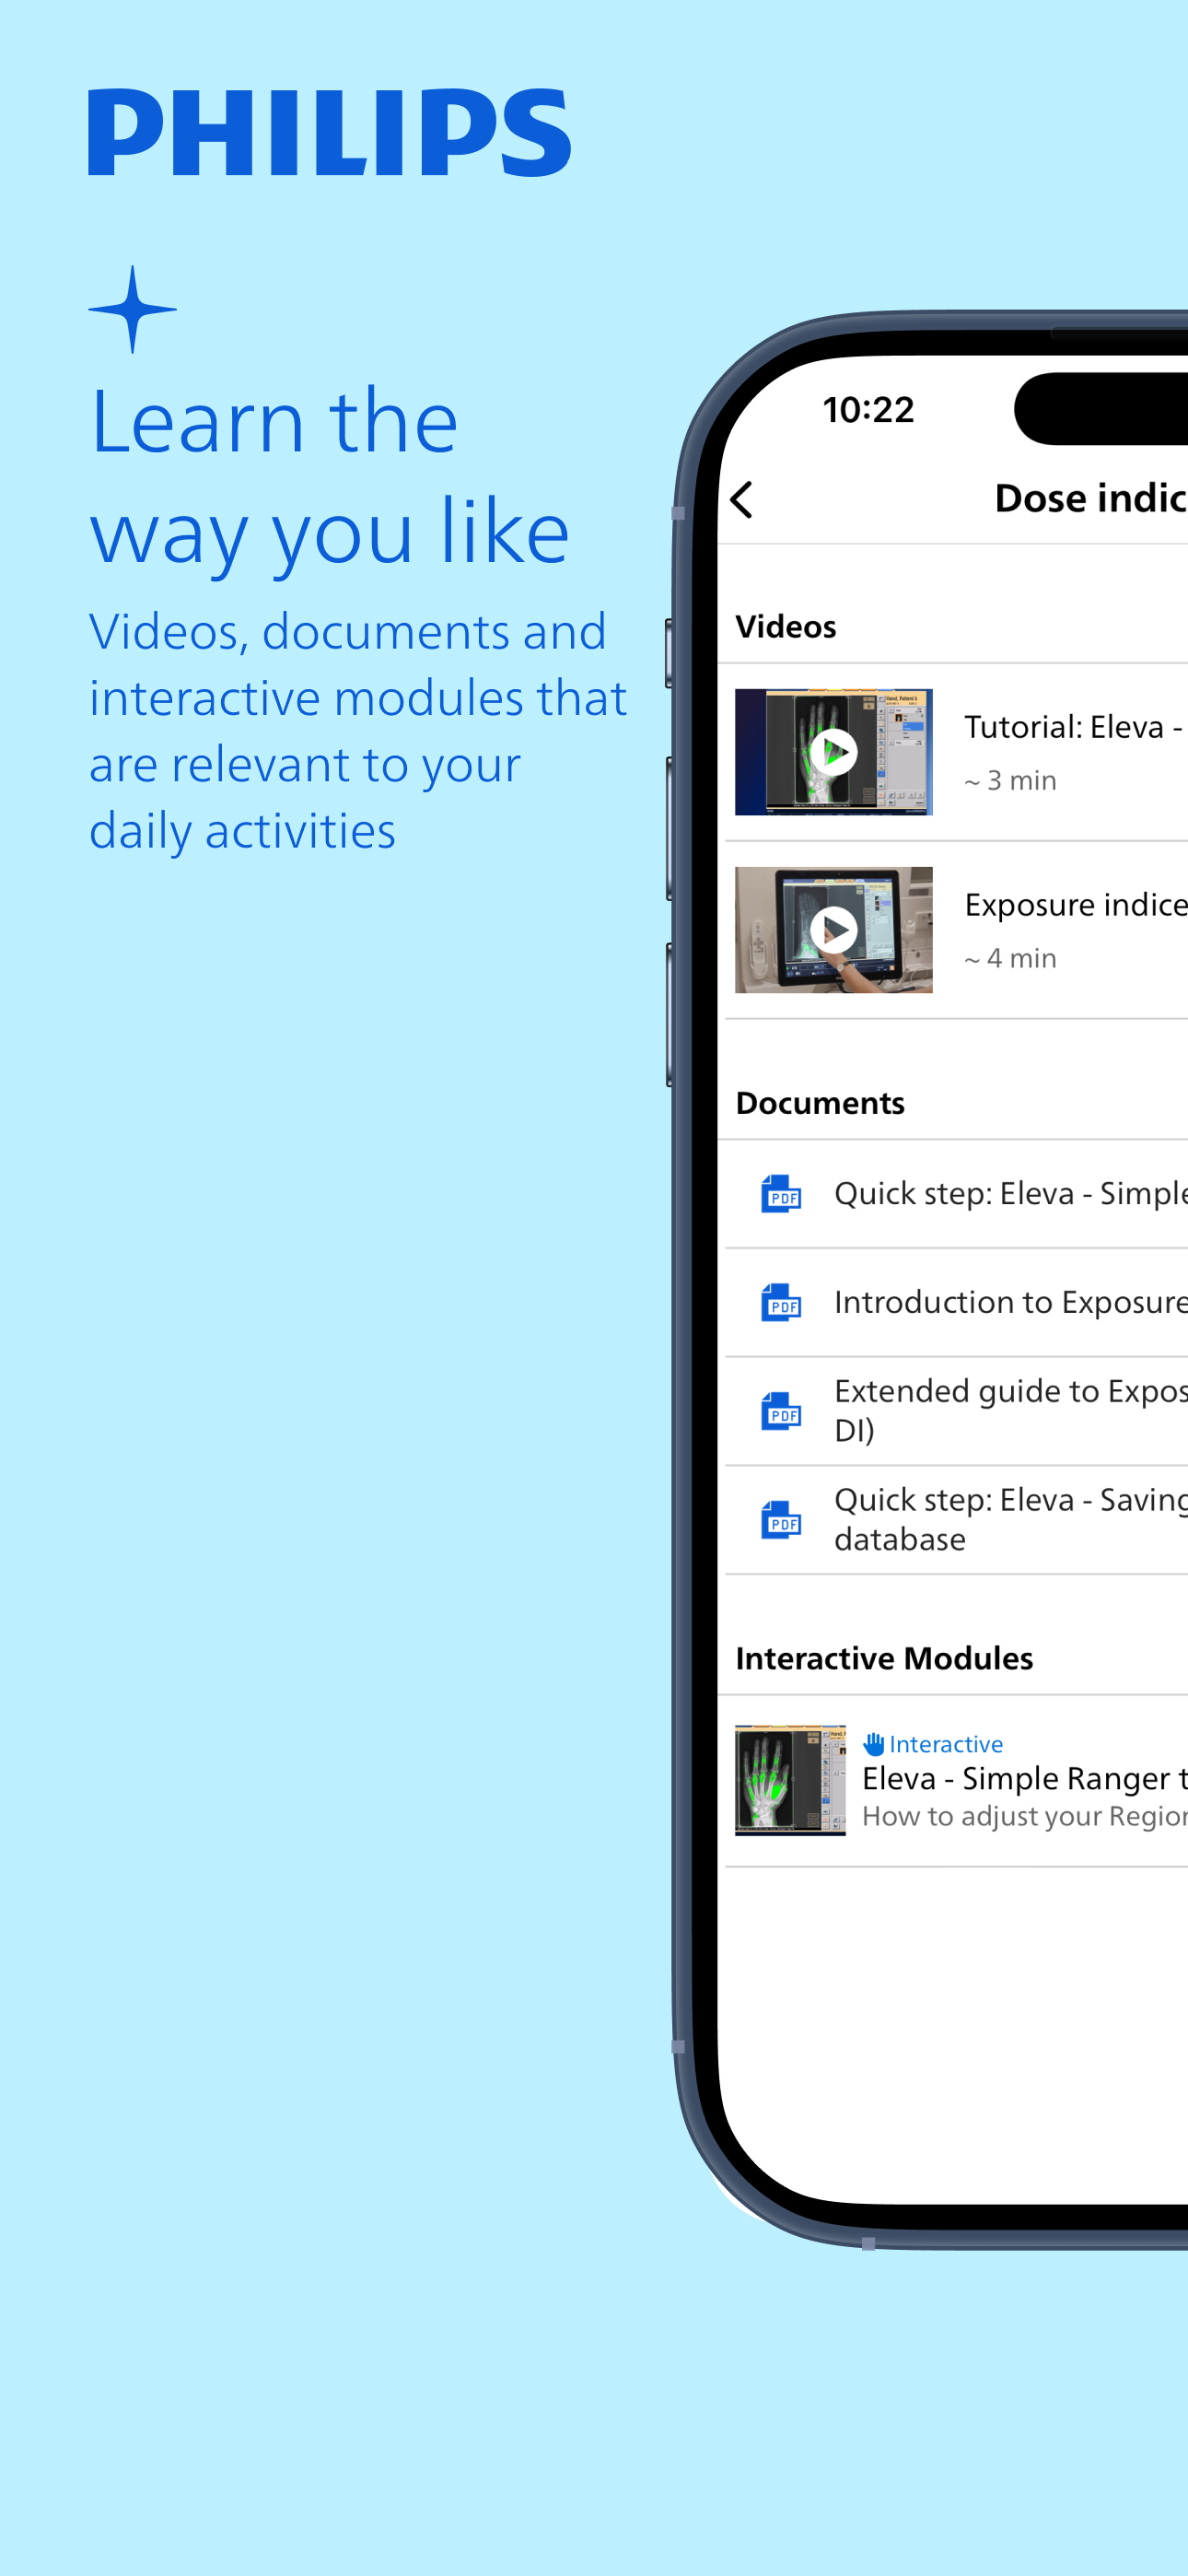This screenshot has width=1188, height=2576.
Task: Open 'Quick step: Eleva - Saving' document
Action: coord(1011,1520)
